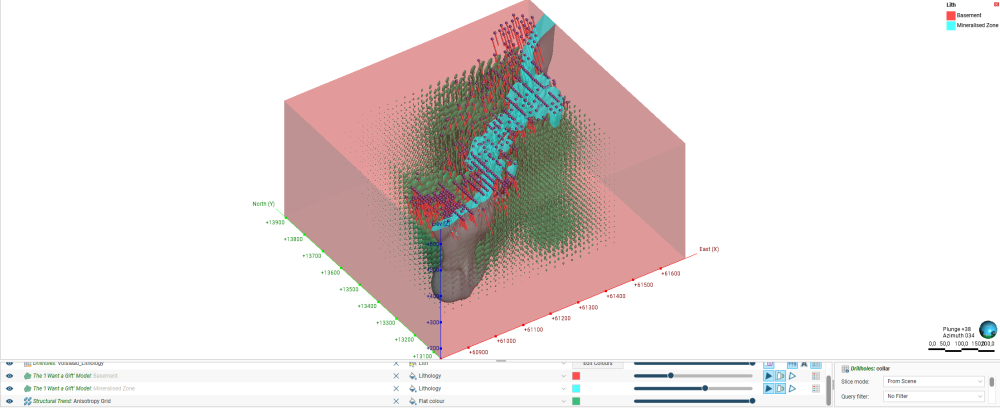Toggle Basement outline triangle icon
This screenshot has height=408, width=1000.
[x=792, y=375]
